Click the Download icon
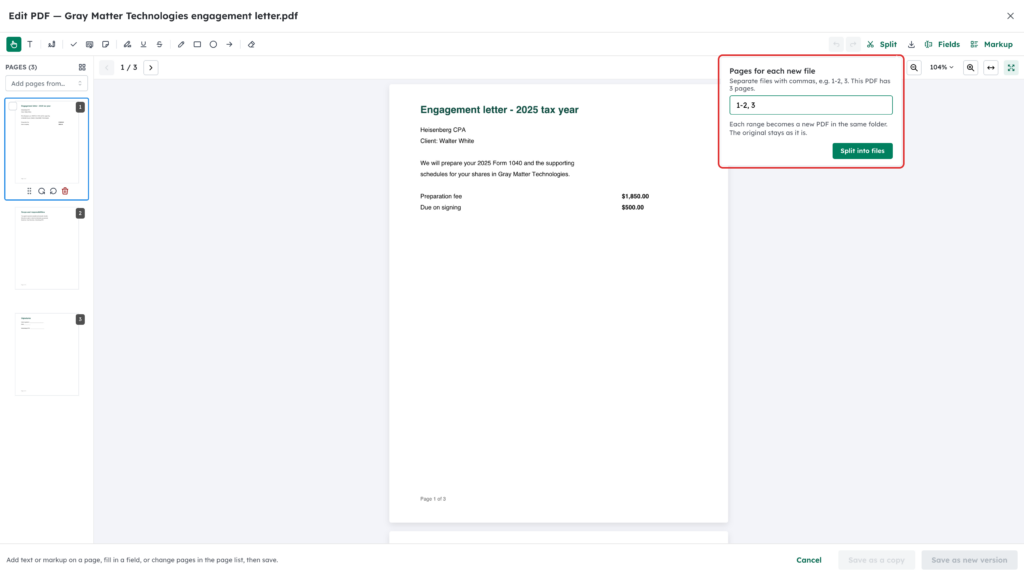The height and width of the screenshot is (576, 1024). (x=912, y=44)
